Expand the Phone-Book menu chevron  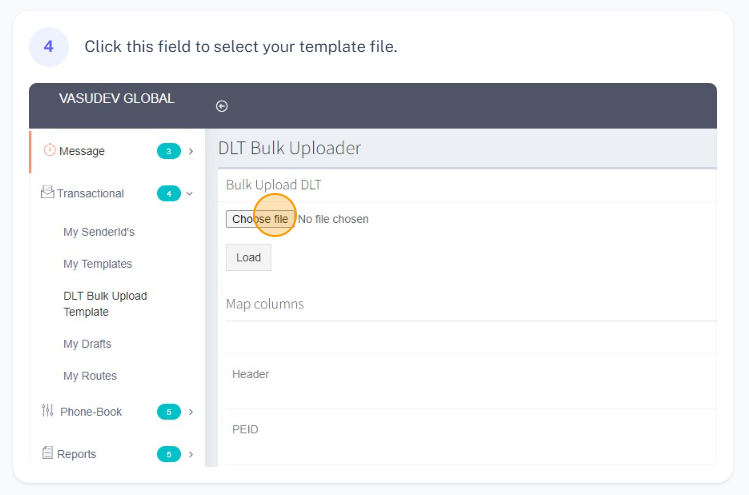point(191,412)
